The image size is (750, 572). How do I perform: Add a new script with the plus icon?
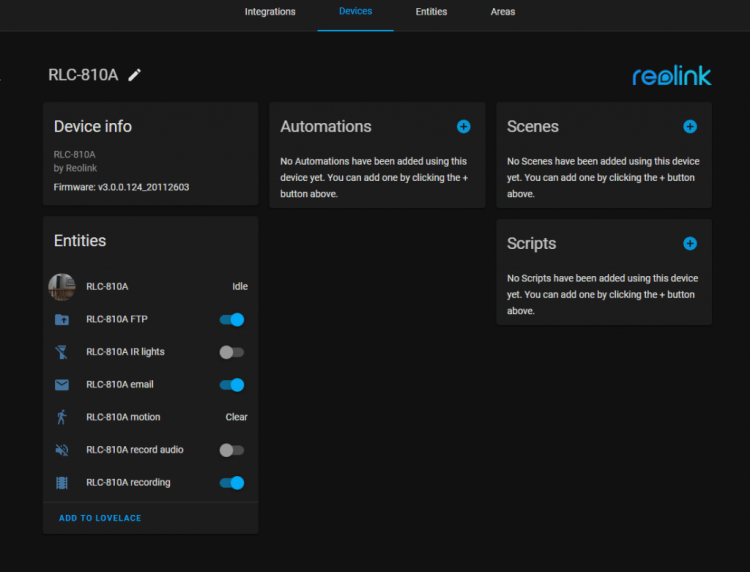click(690, 243)
